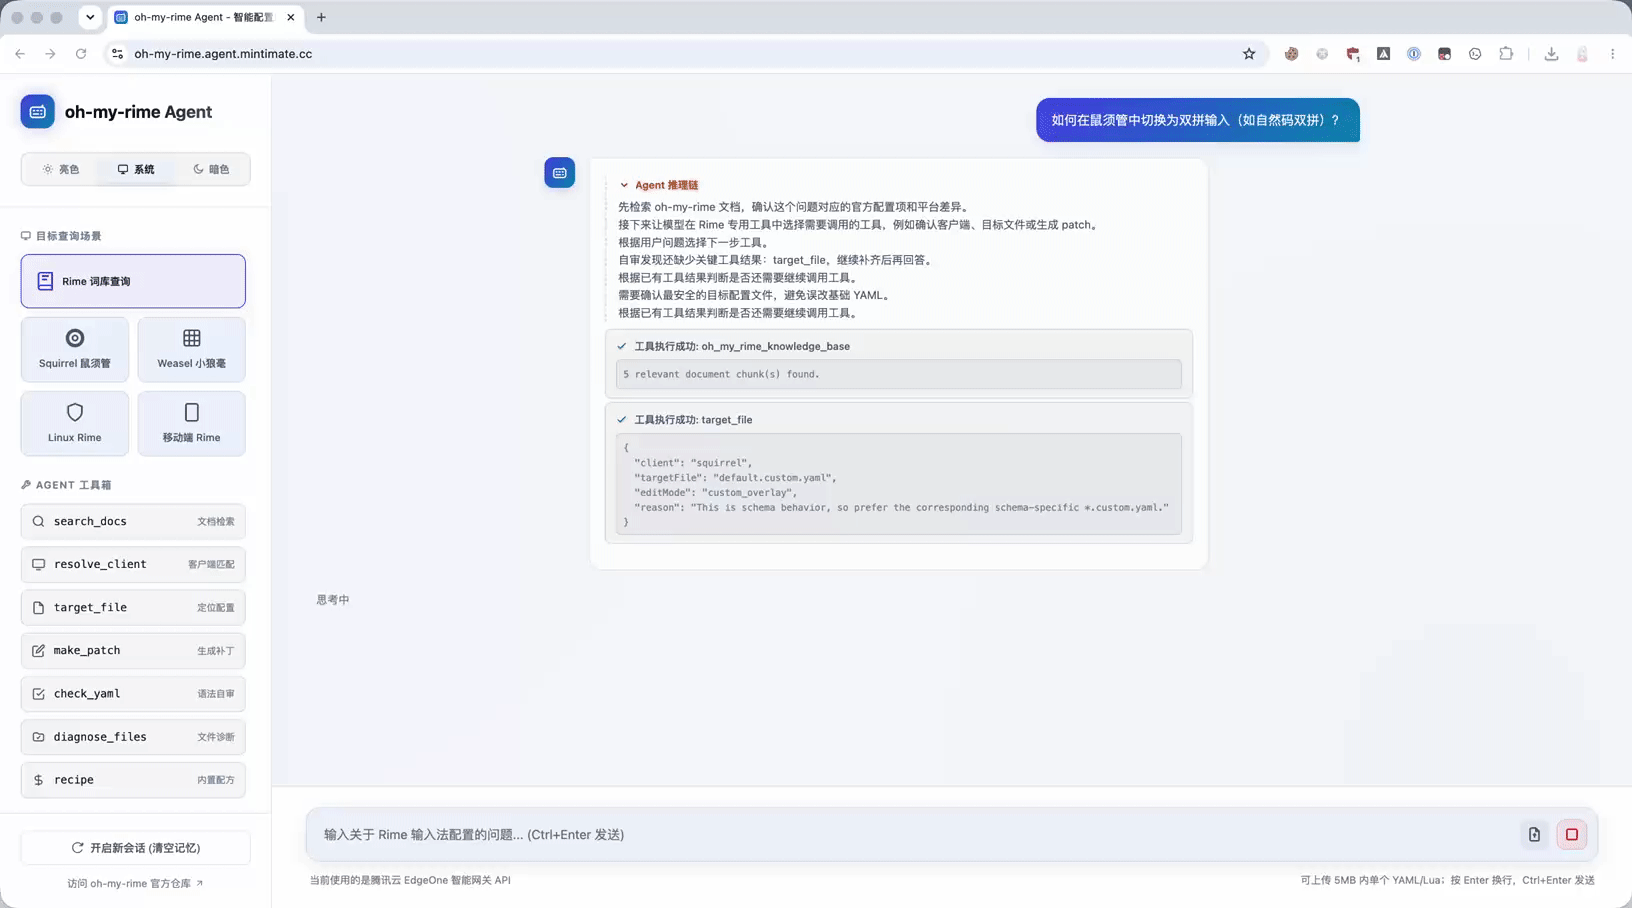Open the browser tab search dropdown
Image resolution: width=1632 pixels, height=908 pixels.
[x=90, y=17]
